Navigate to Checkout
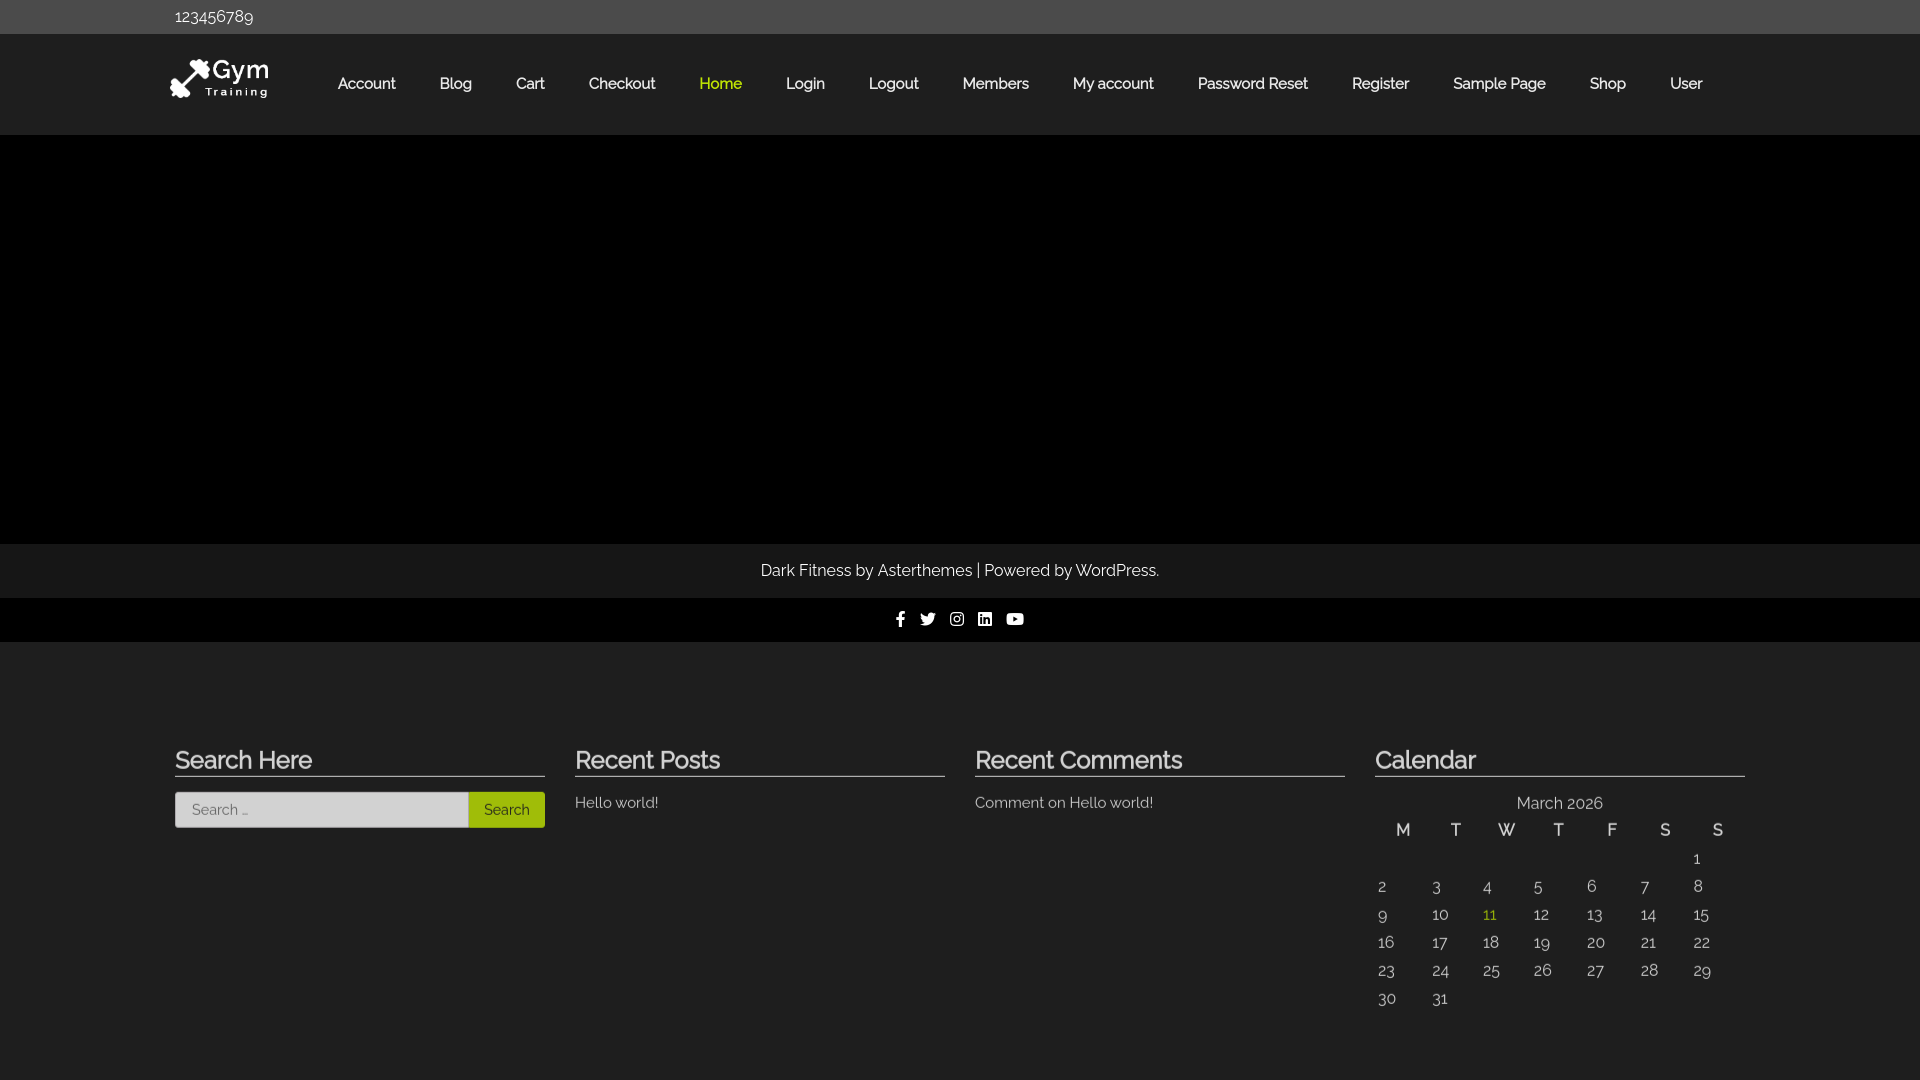Image resolution: width=1920 pixels, height=1080 pixels. coord(622,84)
